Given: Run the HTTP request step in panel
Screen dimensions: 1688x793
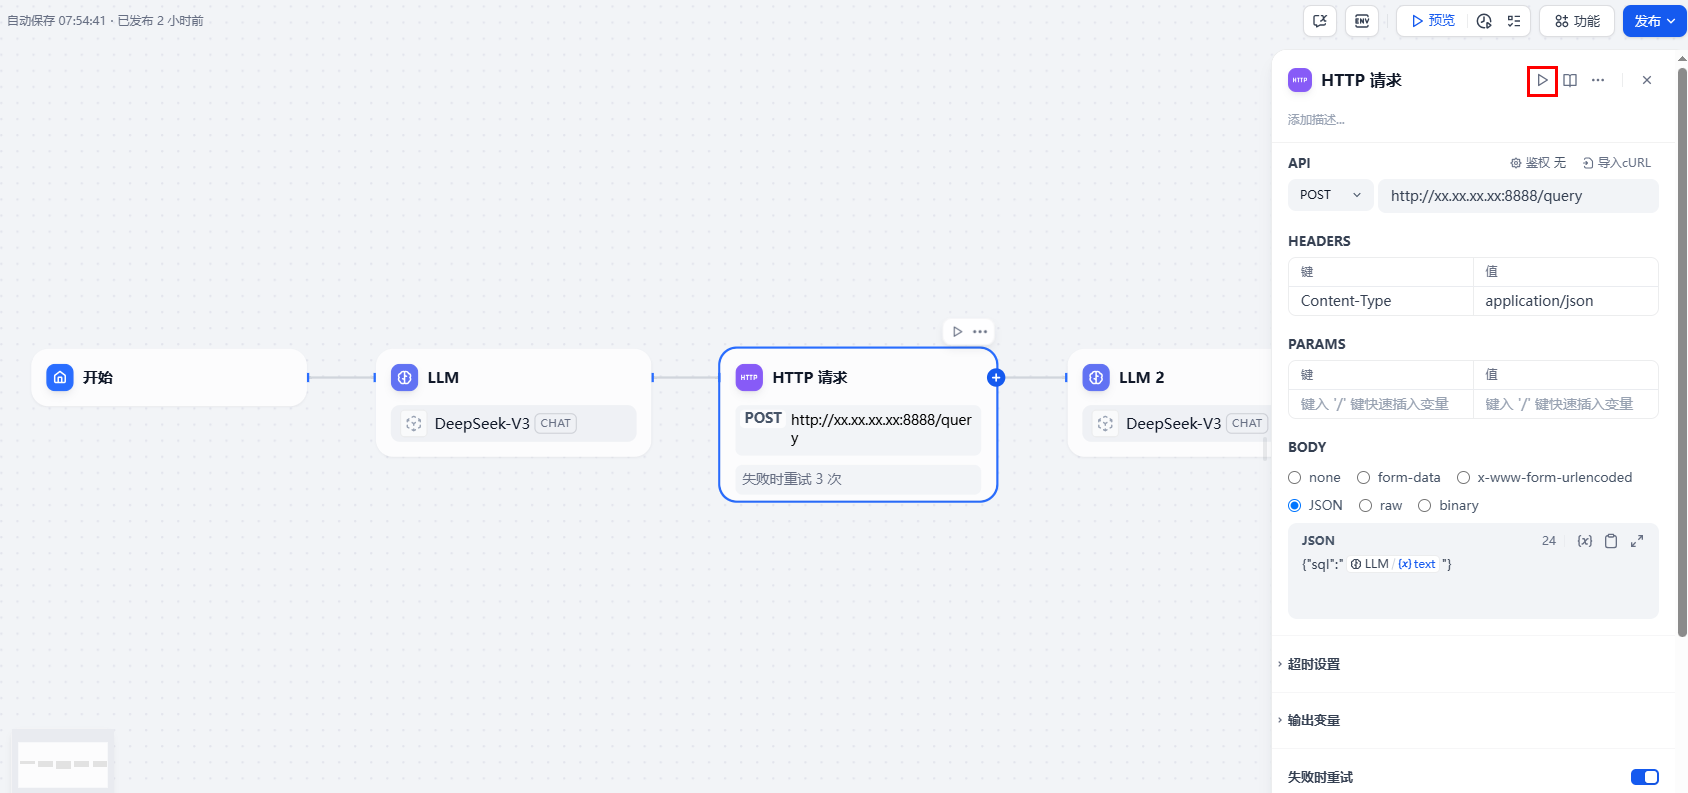Looking at the screenshot, I should (x=1542, y=80).
